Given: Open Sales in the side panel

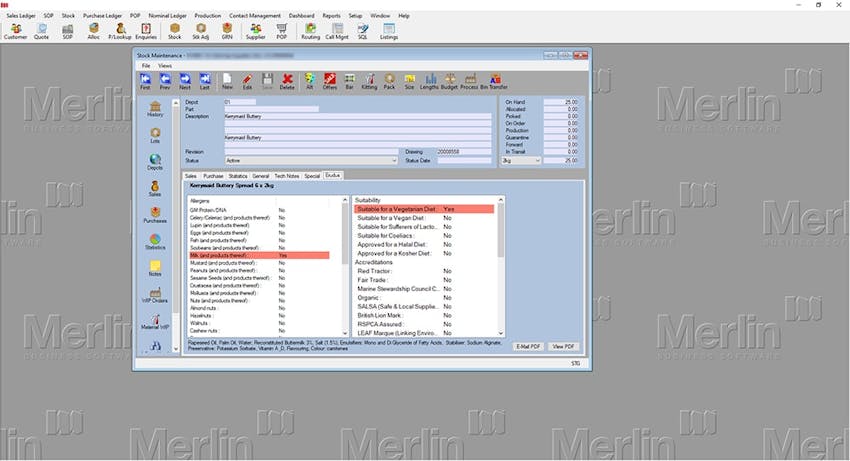Looking at the screenshot, I should pyautogui.click(x=155, y=189).
